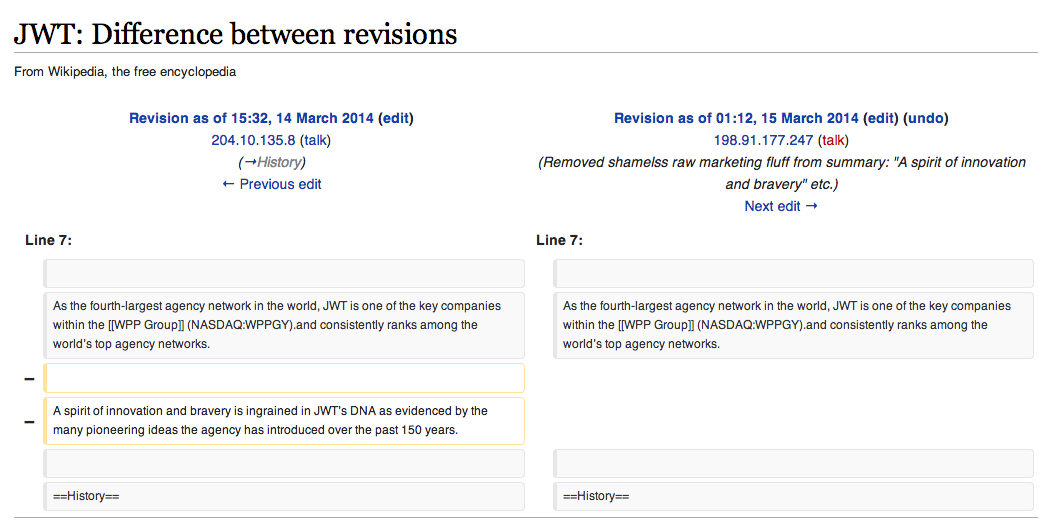This screenshot has width=1052, height=520.
Task: Open the 01:12, 15 March 2014 revision link
Action: 736,118
